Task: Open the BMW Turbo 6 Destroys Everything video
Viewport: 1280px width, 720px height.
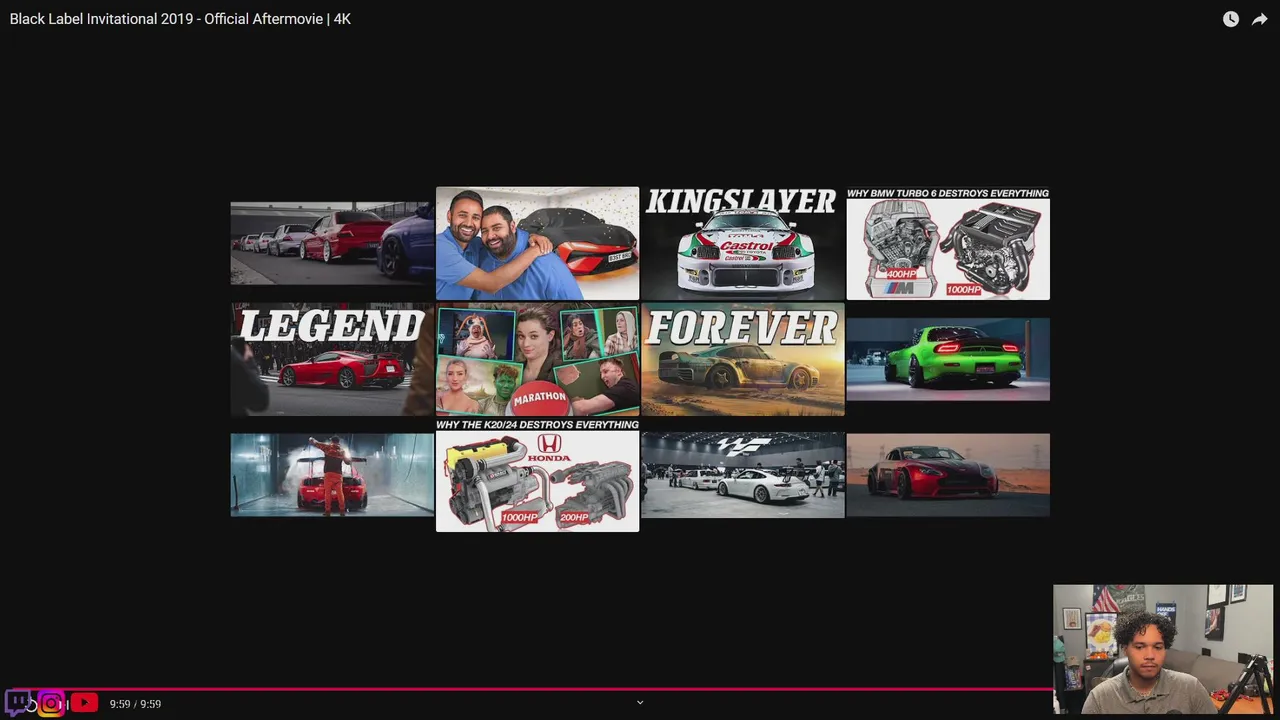Action: [948, 243]
